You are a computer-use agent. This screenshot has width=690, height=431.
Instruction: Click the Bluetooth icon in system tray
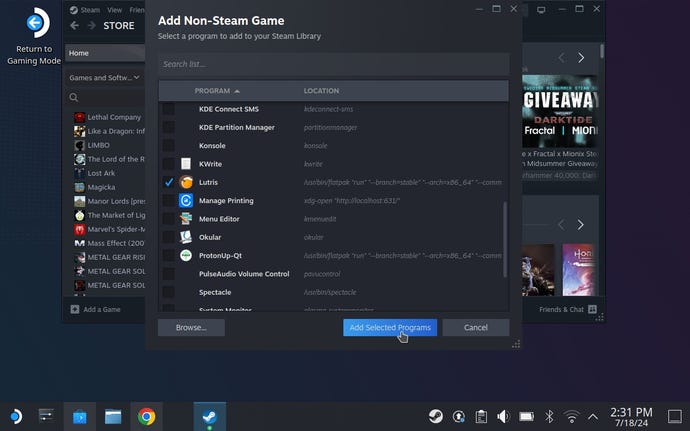(548, 415)
